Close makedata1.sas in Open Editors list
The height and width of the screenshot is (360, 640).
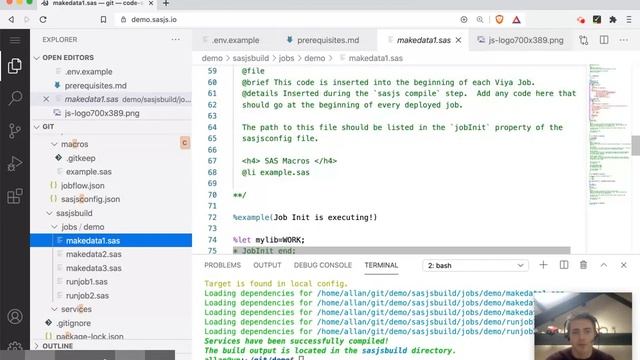click(x=46, y=99)
